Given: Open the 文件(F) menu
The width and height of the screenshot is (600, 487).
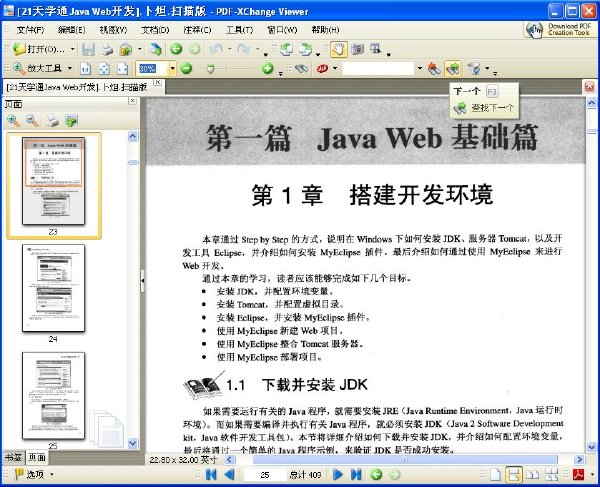Looking at the screenshot, I should tap(30, 29).
